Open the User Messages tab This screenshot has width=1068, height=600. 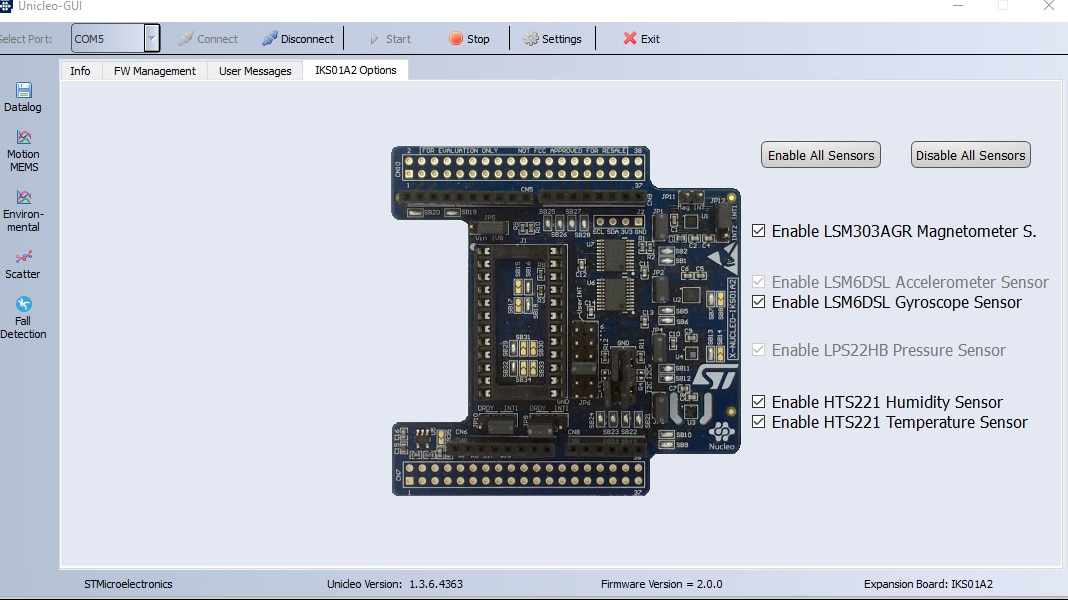(255, 71)
